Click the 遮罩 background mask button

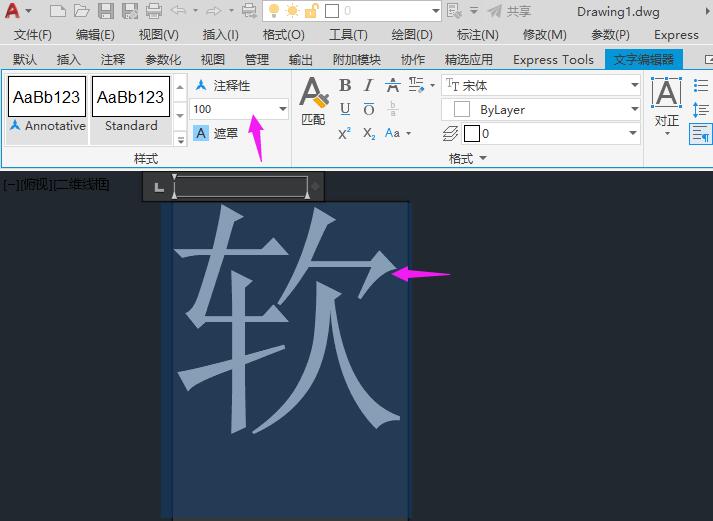[x=216, y=133]
